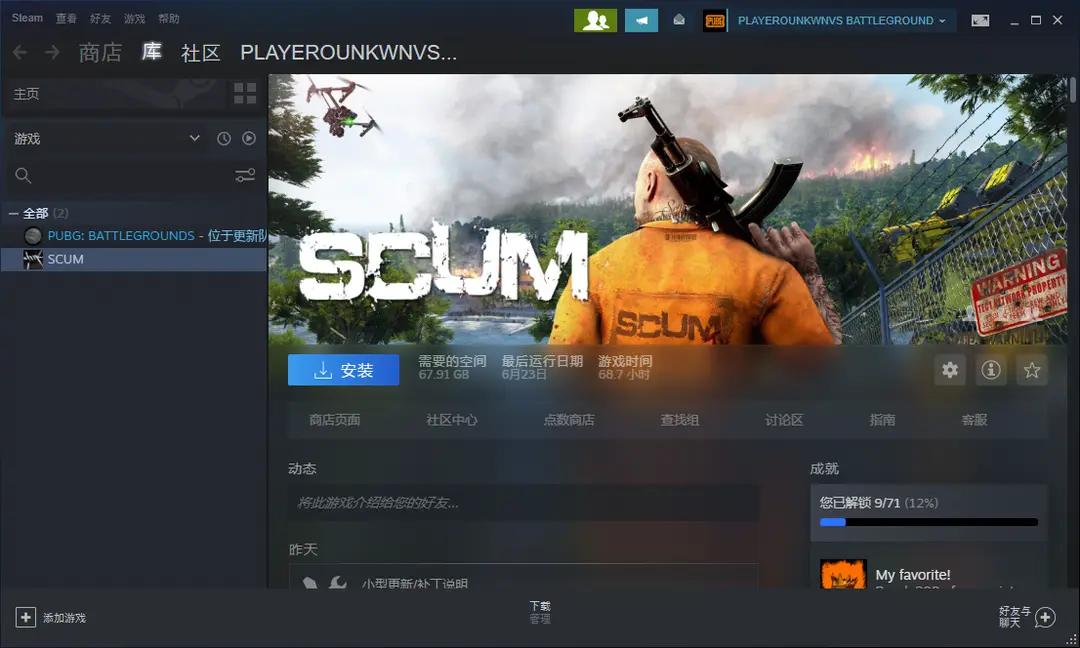Click the 成就 section heading

824,468
